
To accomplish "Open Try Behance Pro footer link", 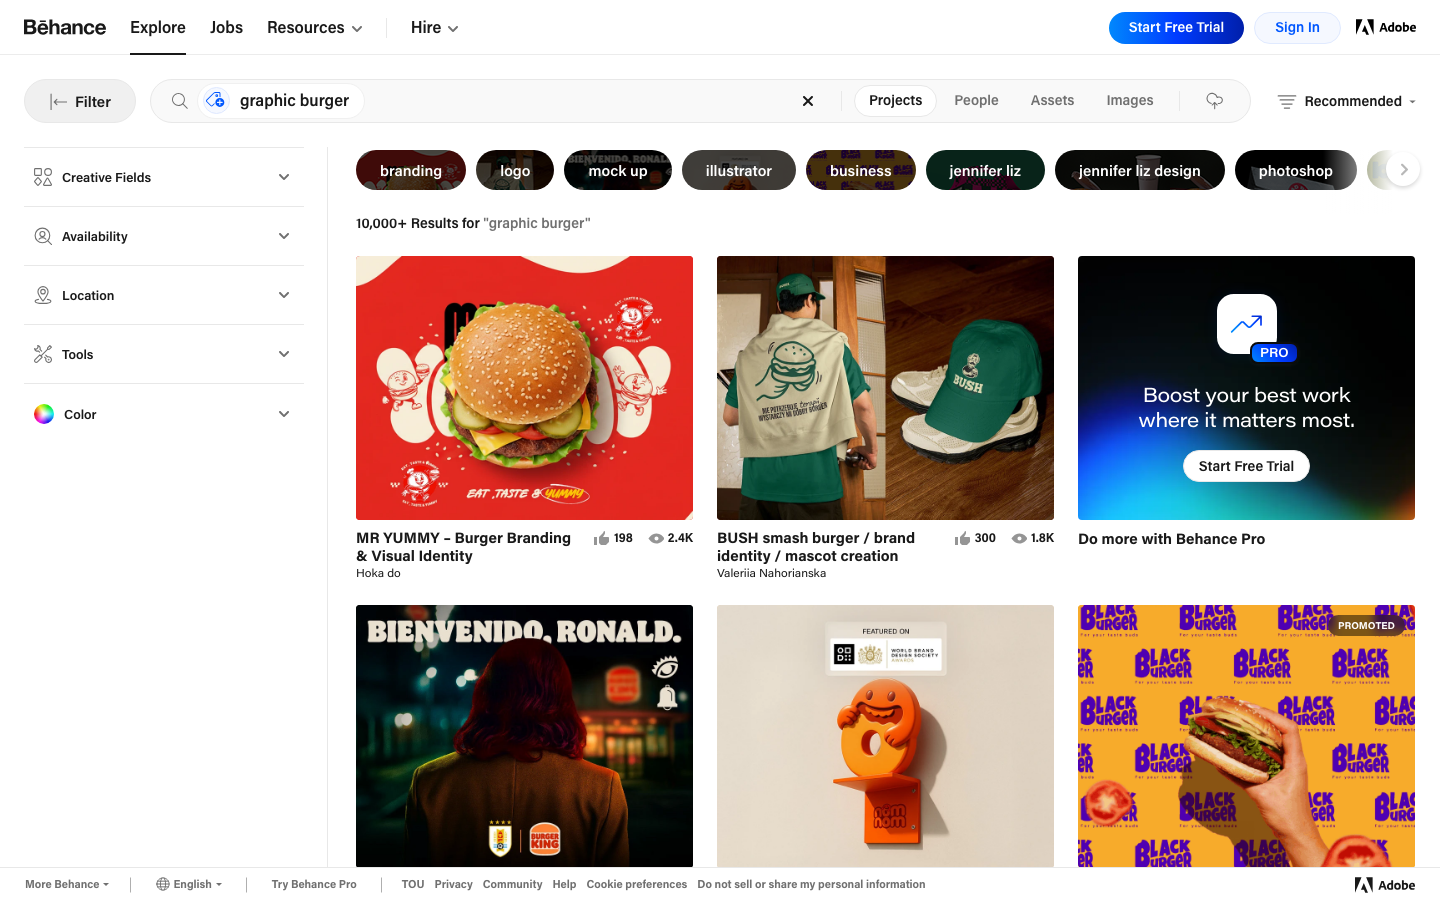I will pos(314,884).
